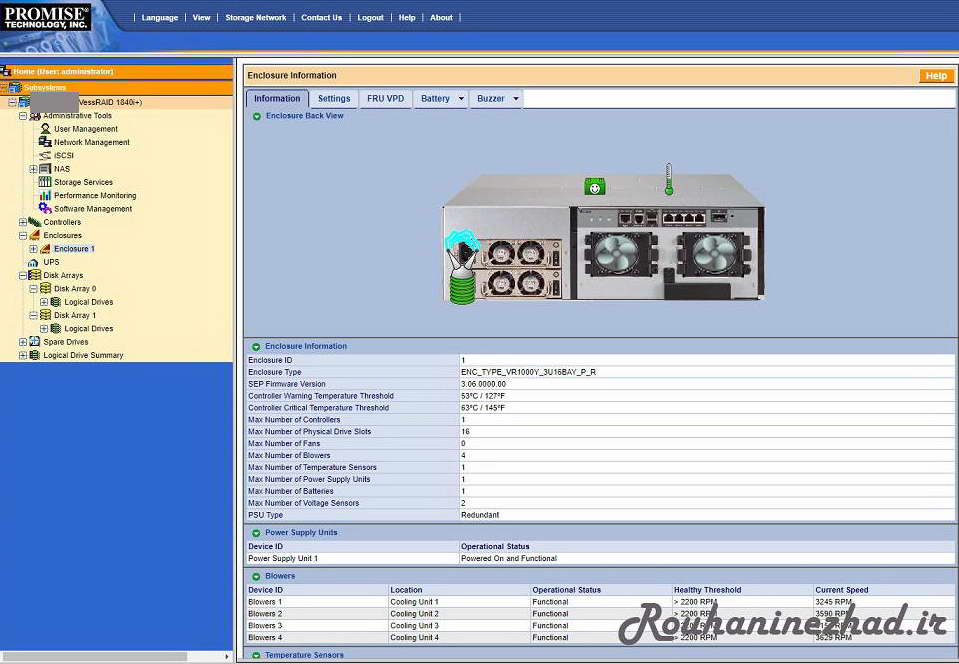This screenshot has width=959, height=664.
Task: Open the Battery tab dropdown arrow
Action: coord(461,99)
